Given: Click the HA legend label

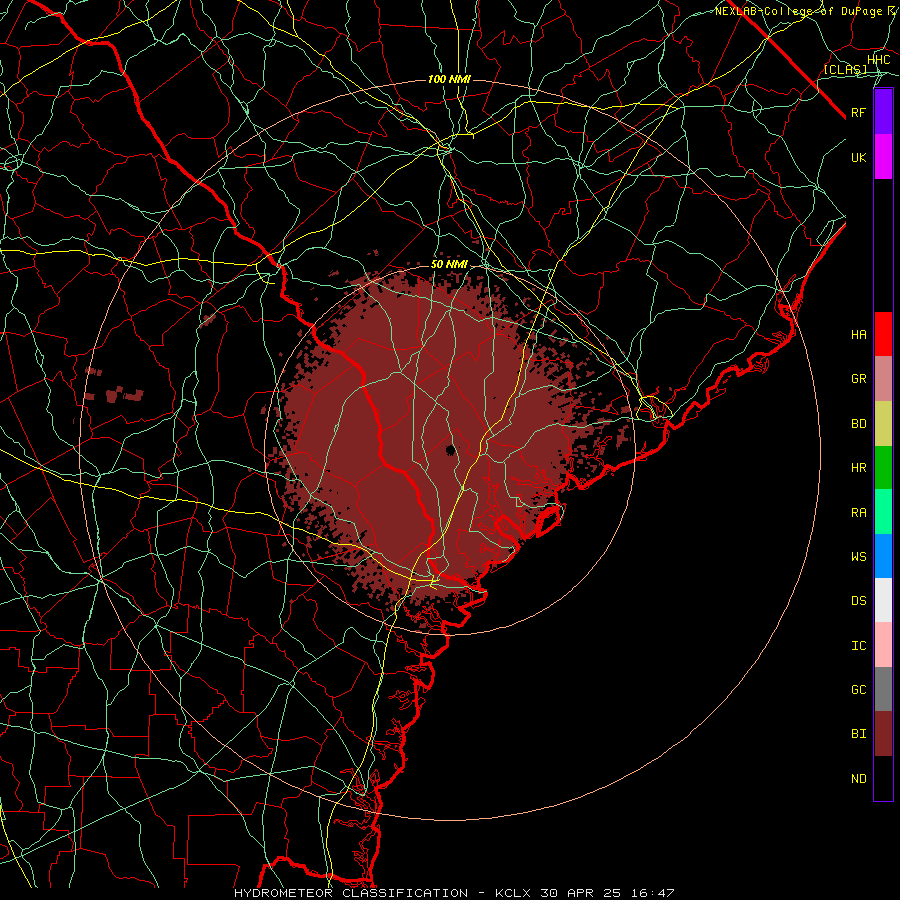Looking at the screenshot, I should tap(859, 335).
